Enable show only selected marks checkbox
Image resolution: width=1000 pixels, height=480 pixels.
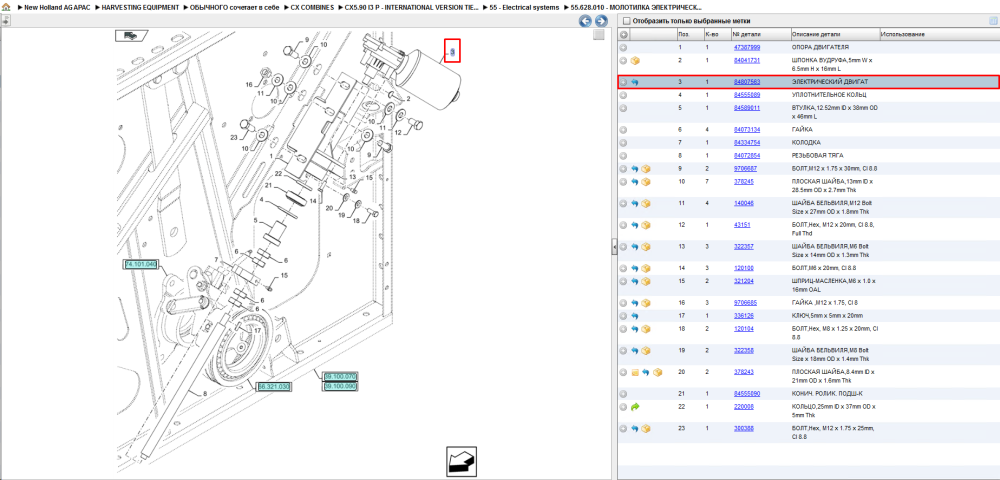pos(626,21)
